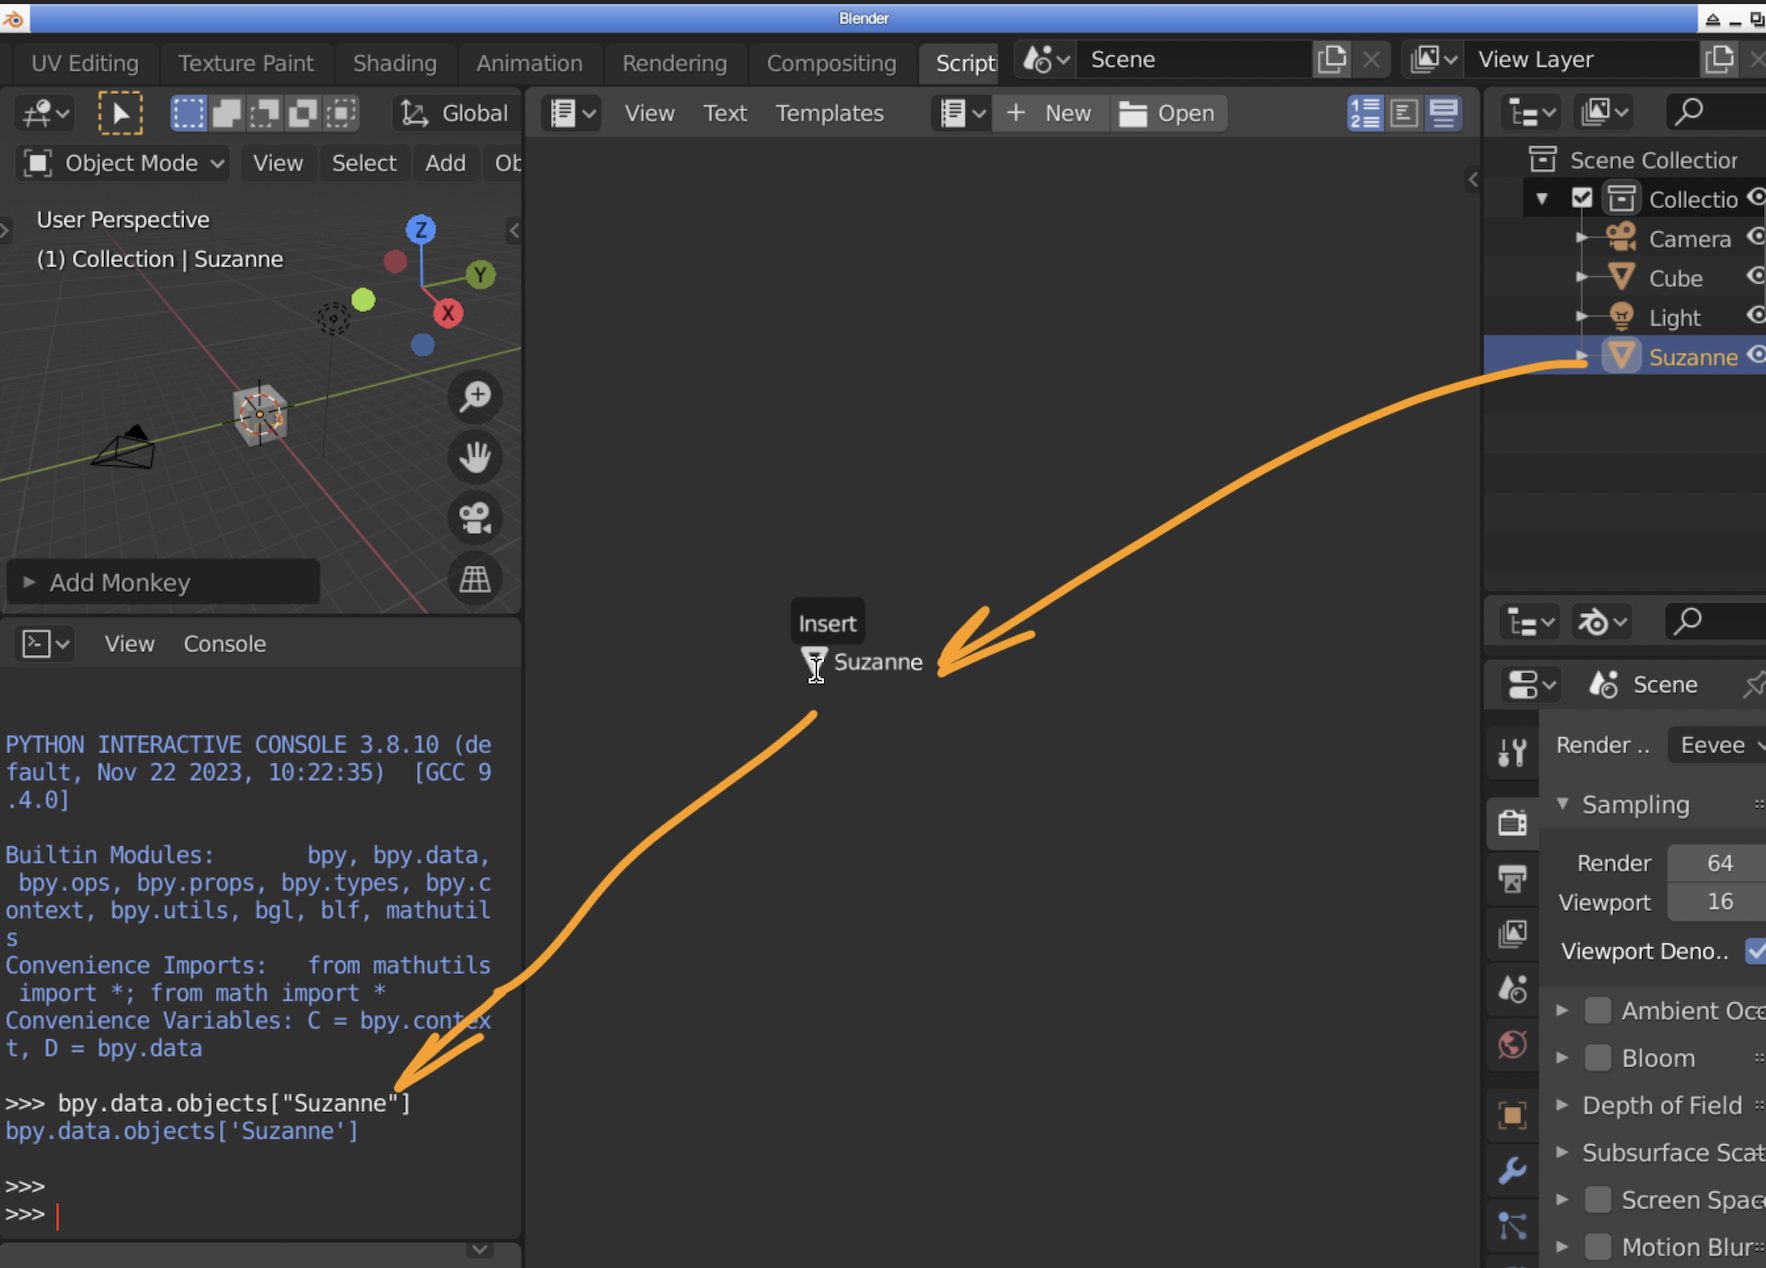Expand the Suzanne outliner row
Screen dimensions: 1766x1268
[x=1581, y=356]
